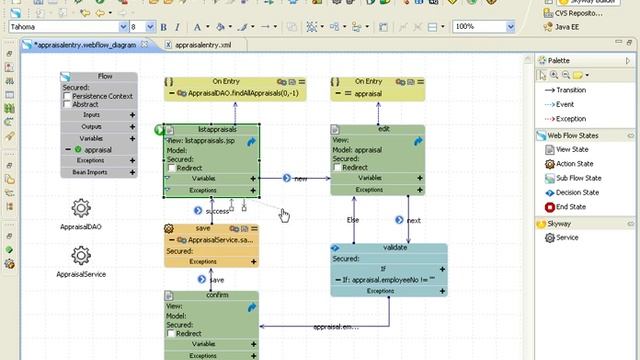Image resolution: width=640 pixels, height=360 pixels.
Task: Click the palette Zoom Out tool
Action: pyautogui.click(x=566, y=75)
